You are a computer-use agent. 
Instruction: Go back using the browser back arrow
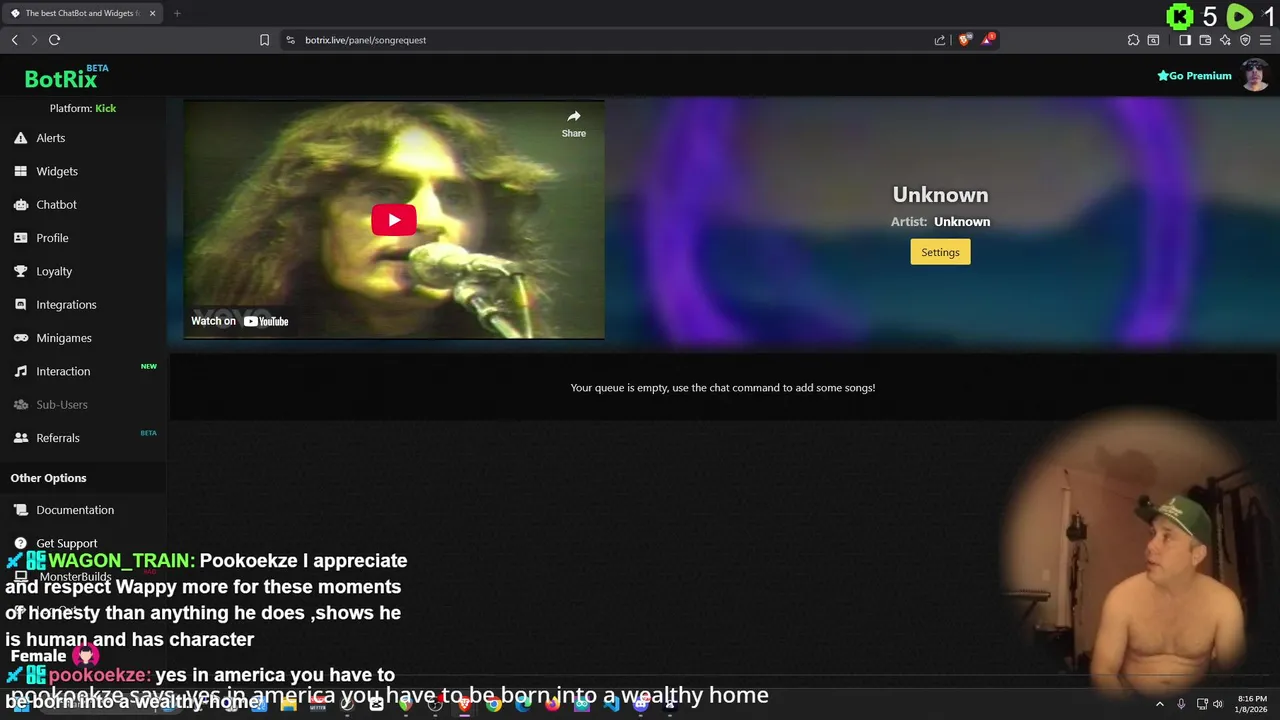14,40
